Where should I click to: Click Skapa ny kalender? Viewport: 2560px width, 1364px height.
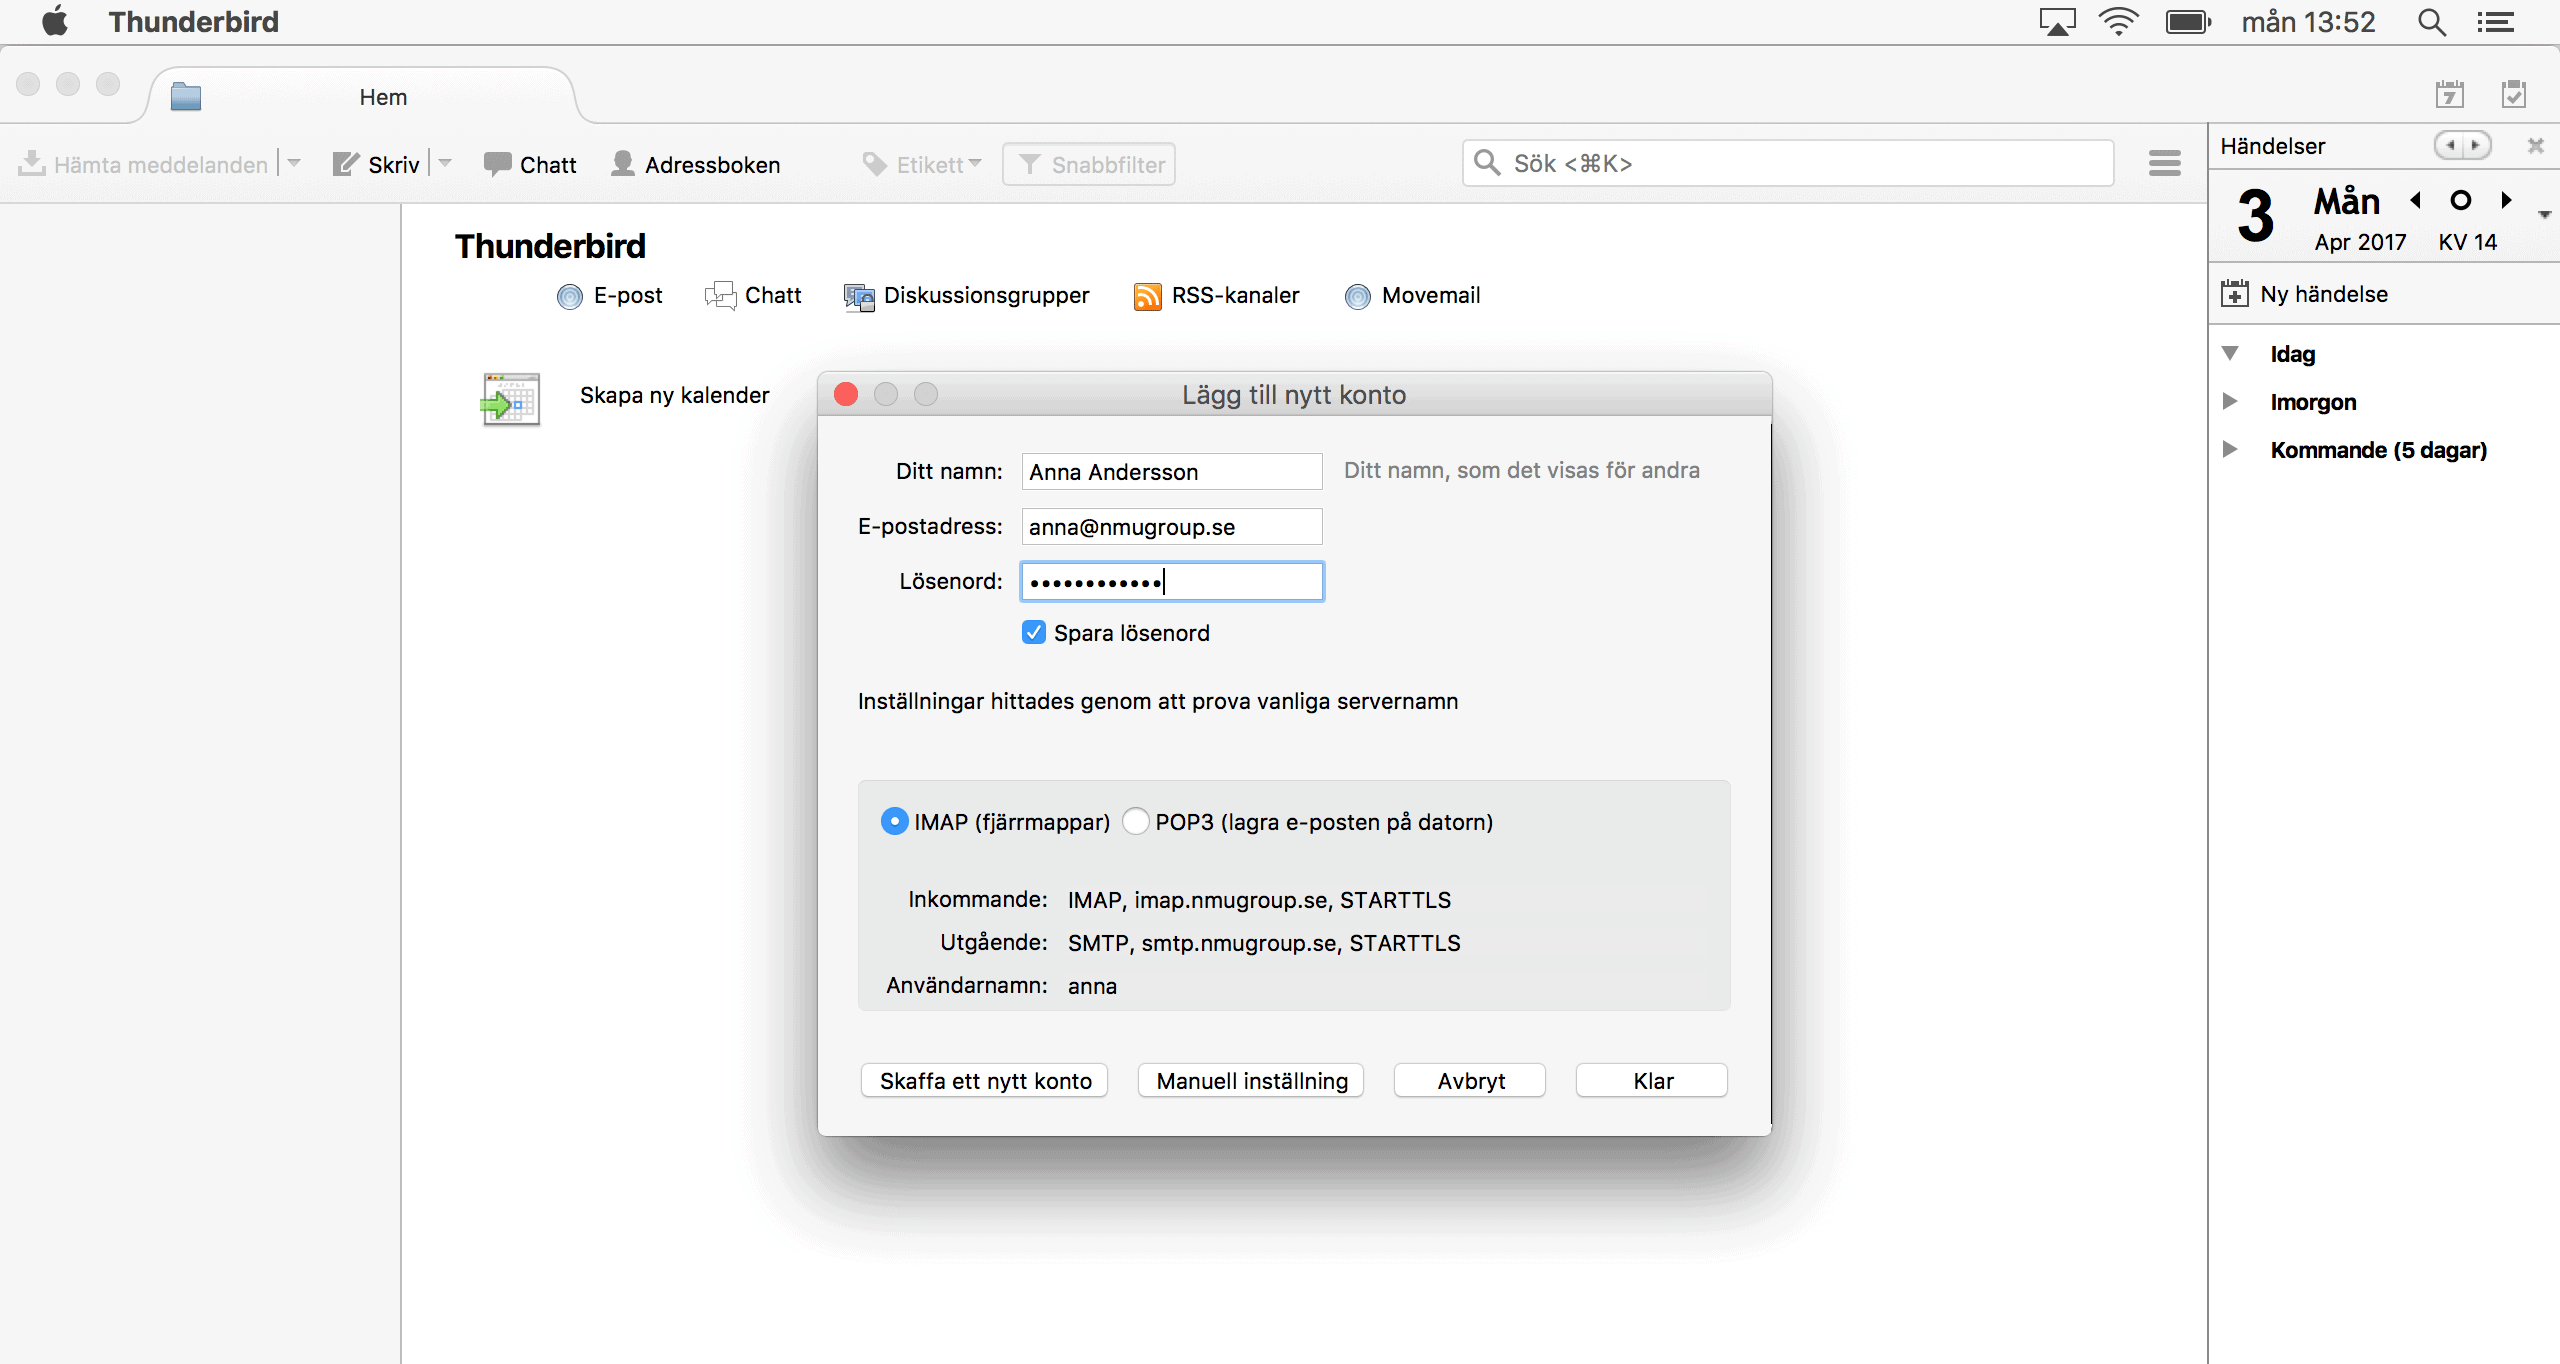[674, 395]
